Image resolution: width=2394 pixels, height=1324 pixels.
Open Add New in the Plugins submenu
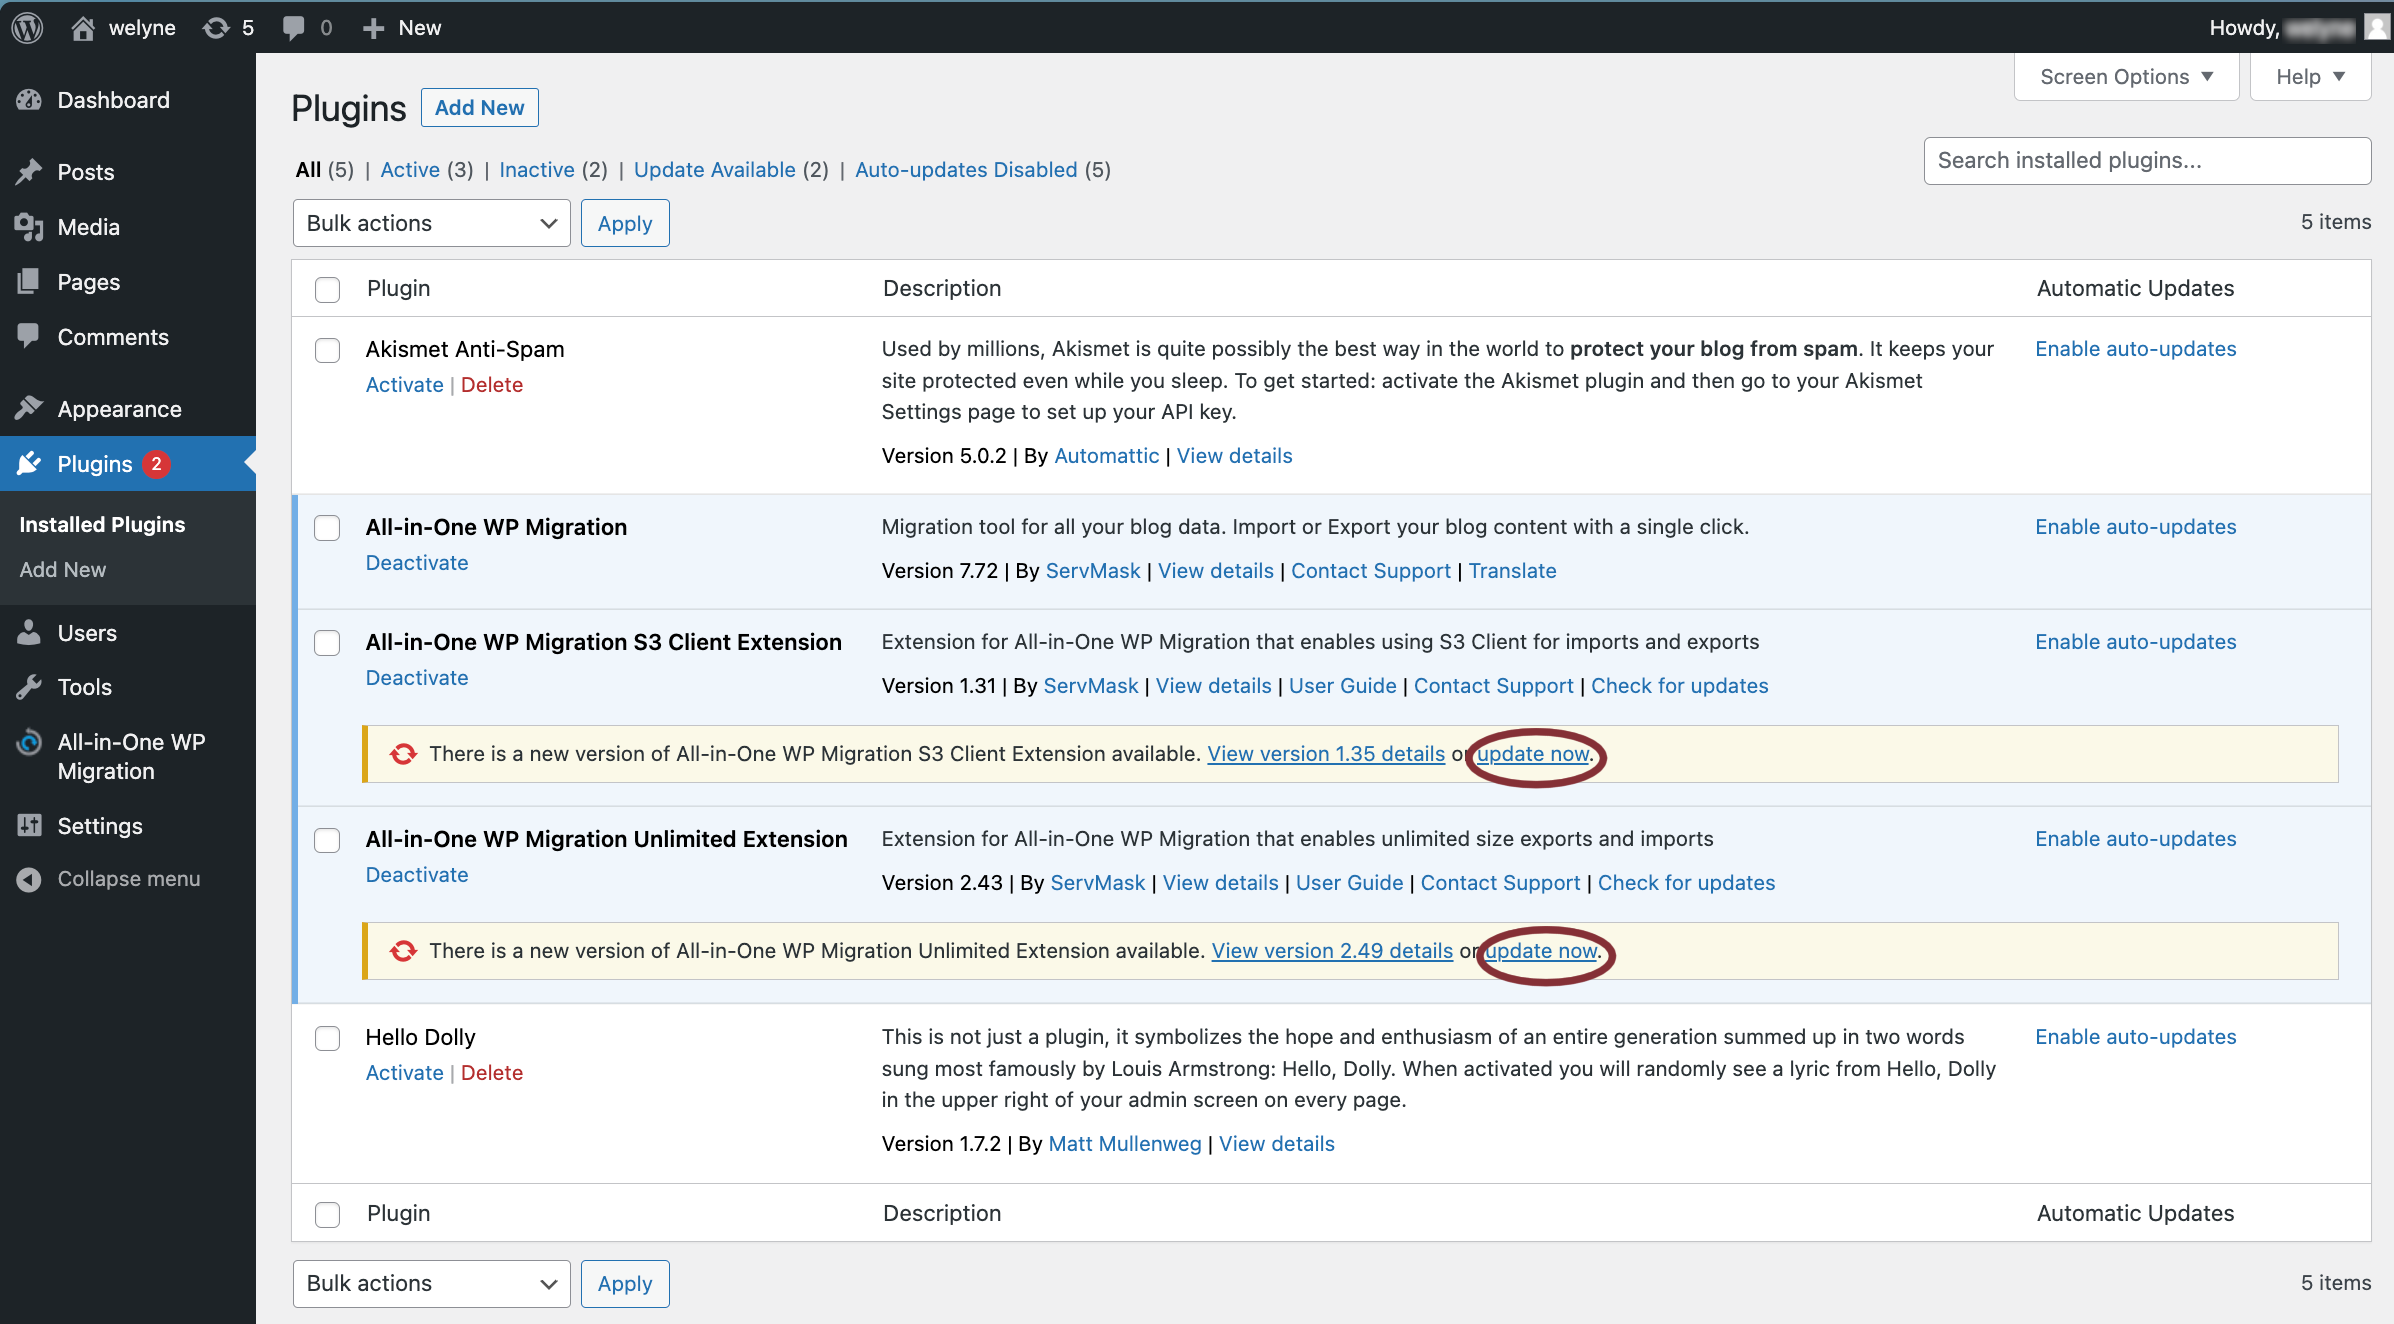62,569
